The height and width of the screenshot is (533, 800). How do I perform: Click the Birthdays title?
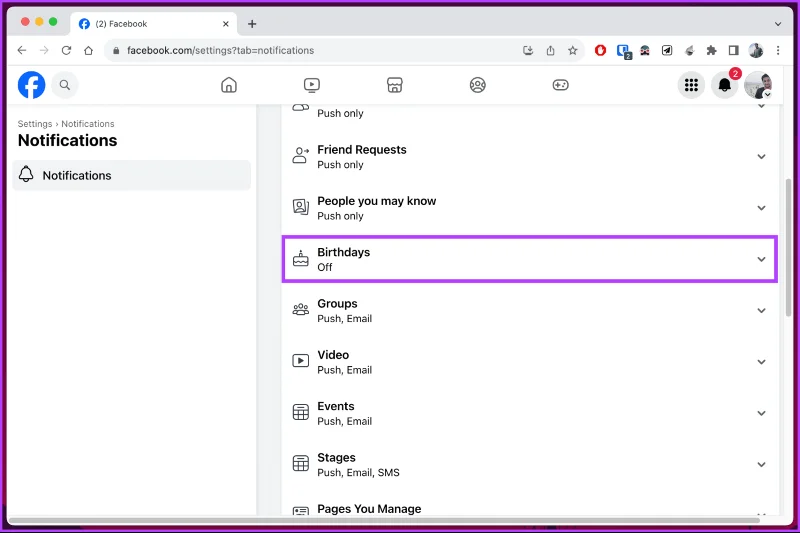click(343, 252)
